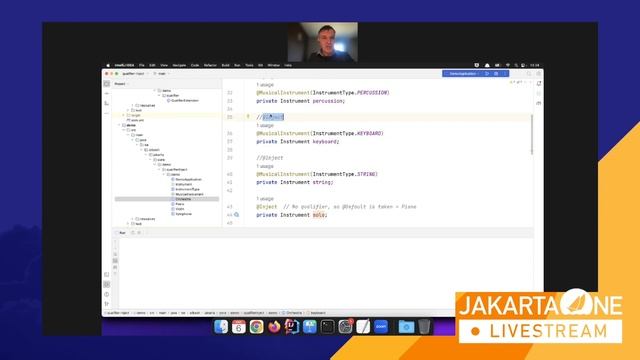This screenshot has height=360, width=640.
Task: Open the Build menu
Action: [x=226, y=65]
